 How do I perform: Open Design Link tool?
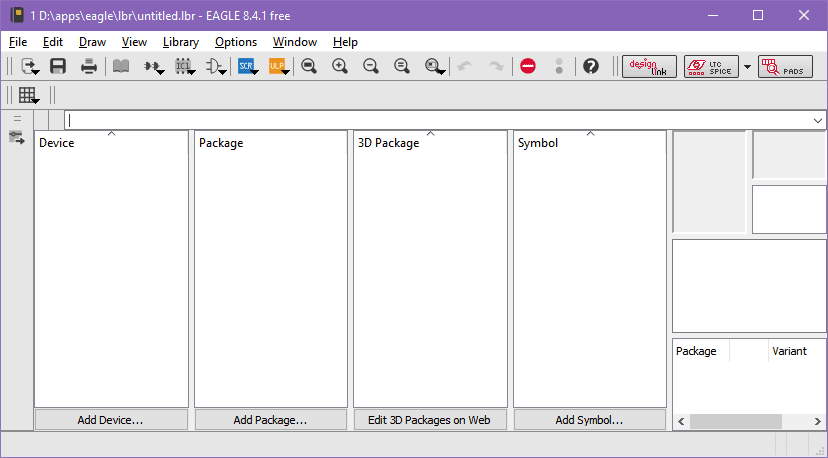pos(649,66)
